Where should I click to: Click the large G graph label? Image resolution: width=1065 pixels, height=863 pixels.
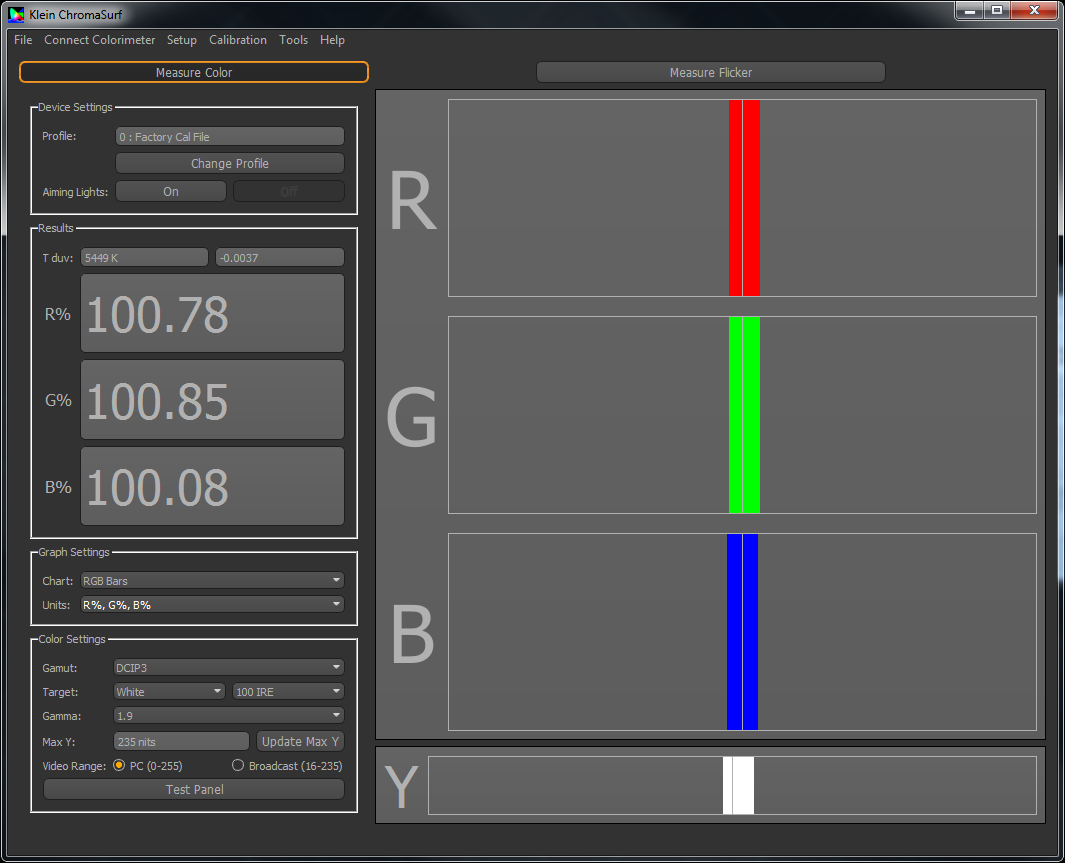pyautogui.click(x=412, y=417)
